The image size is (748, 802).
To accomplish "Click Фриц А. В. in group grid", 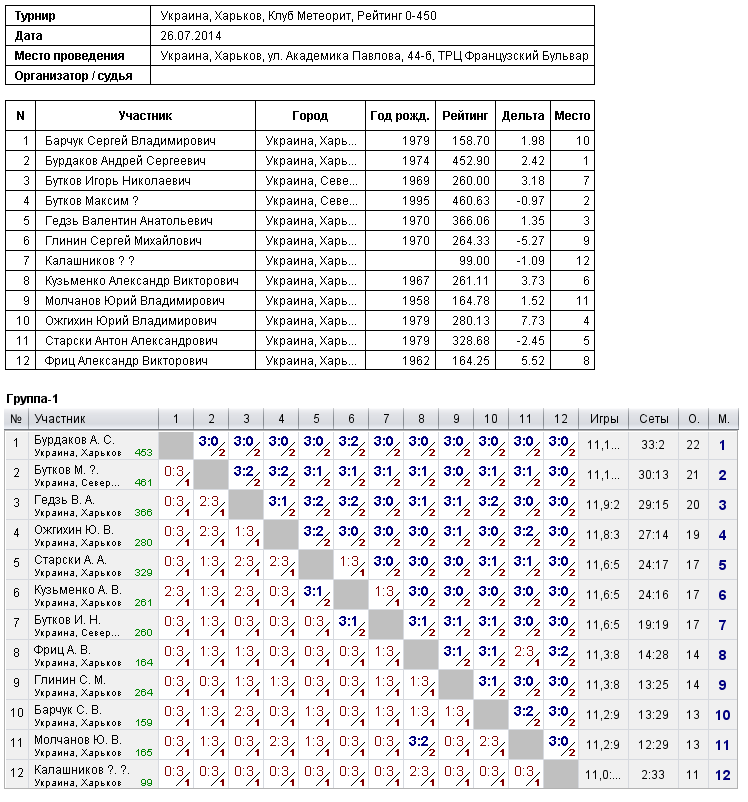I will (62, 650).
